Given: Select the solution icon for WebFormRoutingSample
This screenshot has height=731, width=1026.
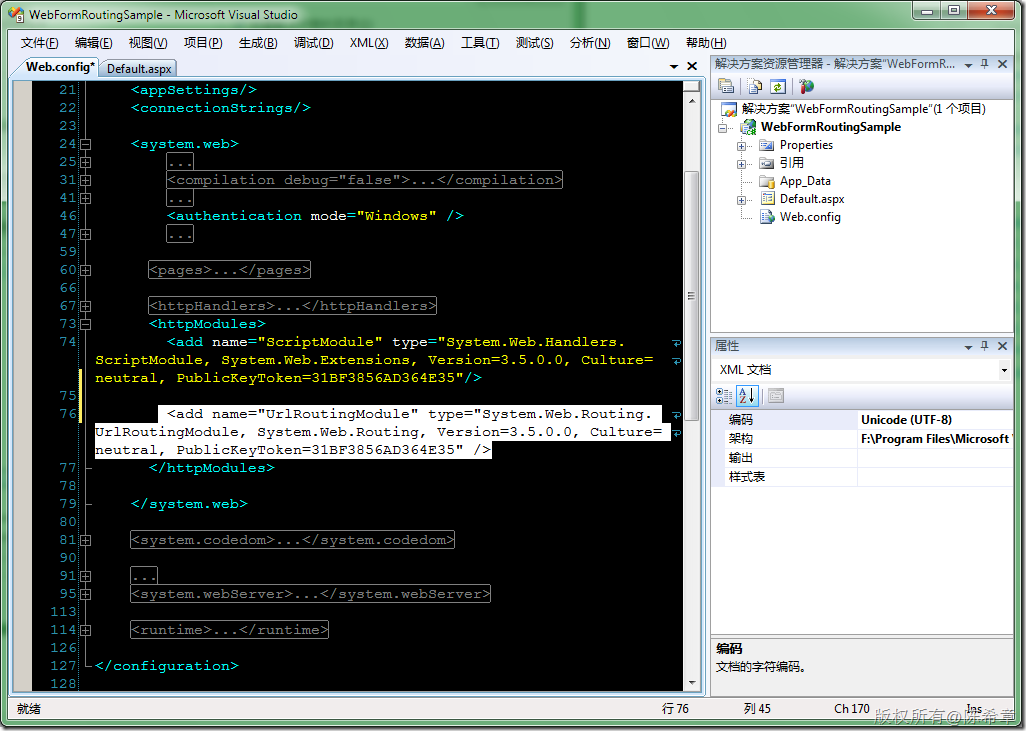Looking at the screenshot, I should click(x=729, y=109).
